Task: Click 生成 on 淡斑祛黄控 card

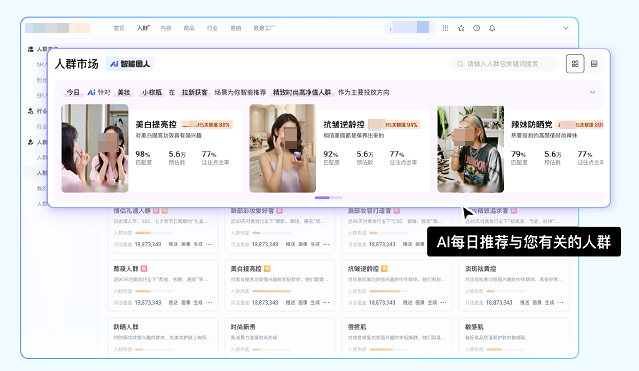Action: click(x=549, y=303)
